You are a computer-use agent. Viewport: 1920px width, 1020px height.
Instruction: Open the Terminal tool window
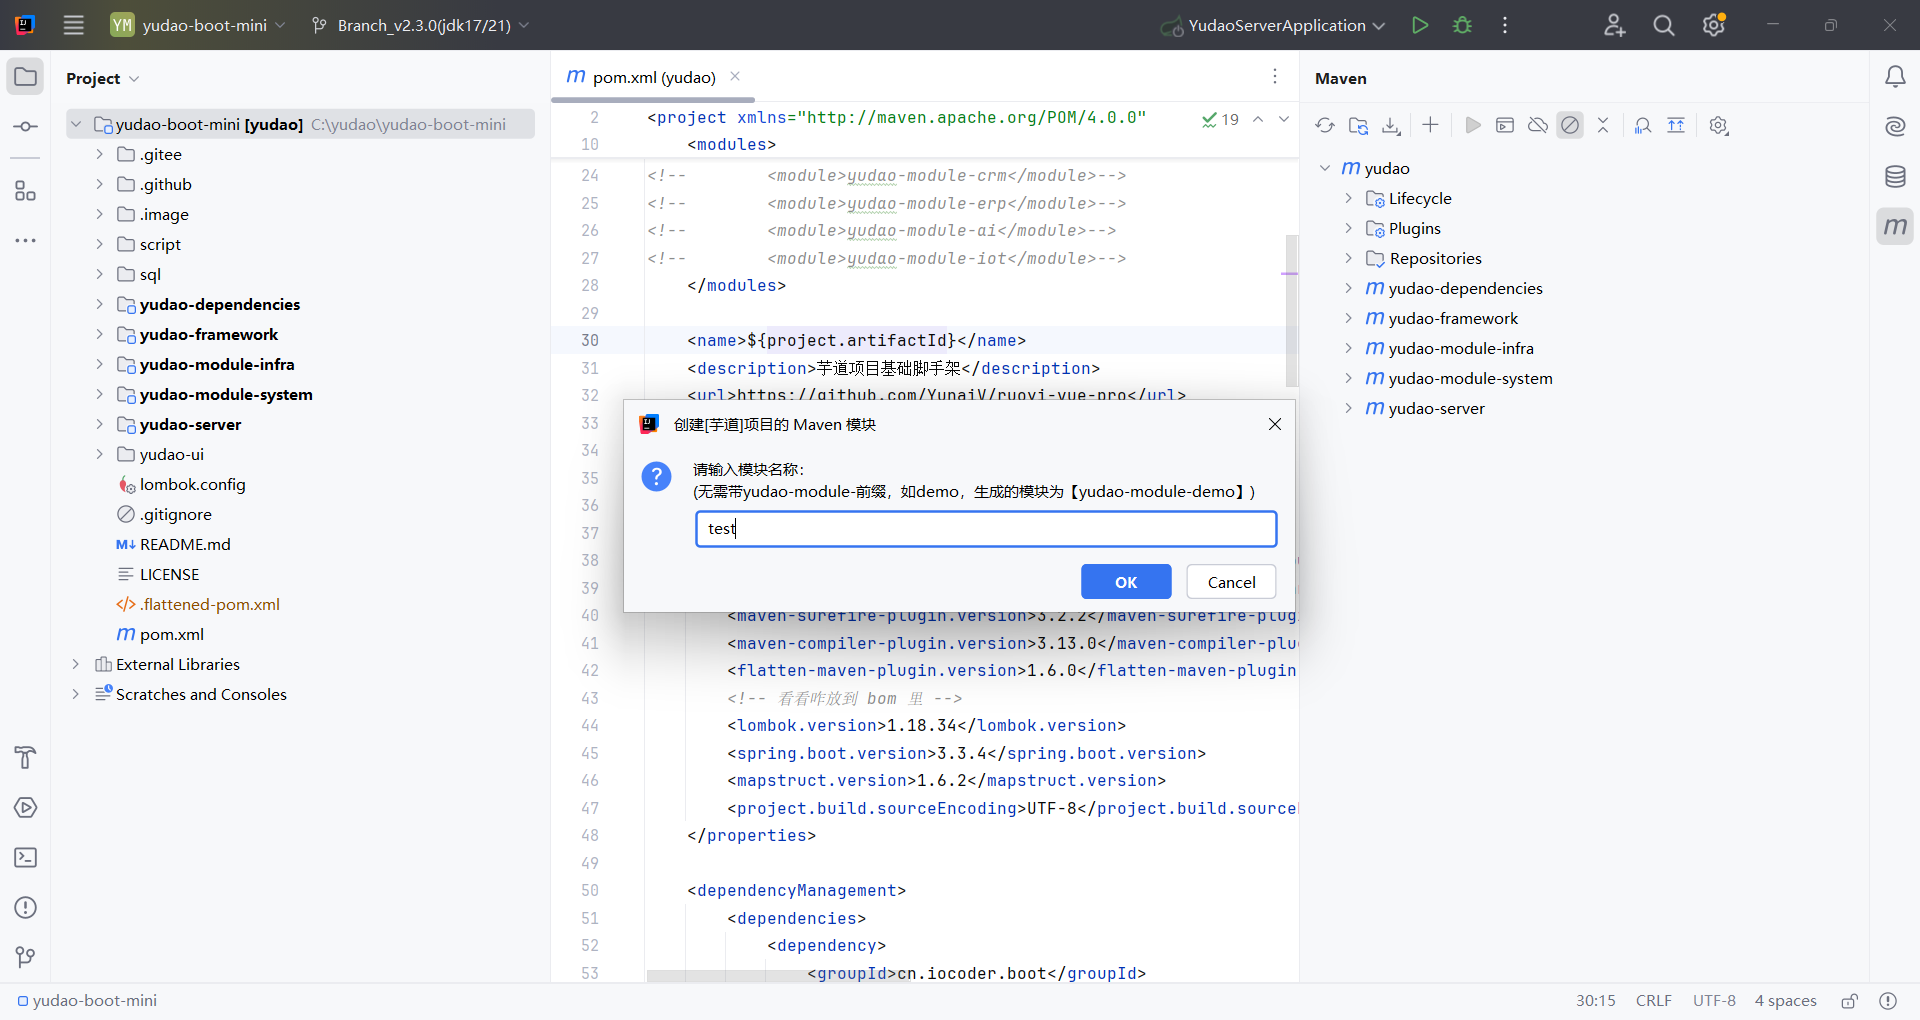point(25,857)
